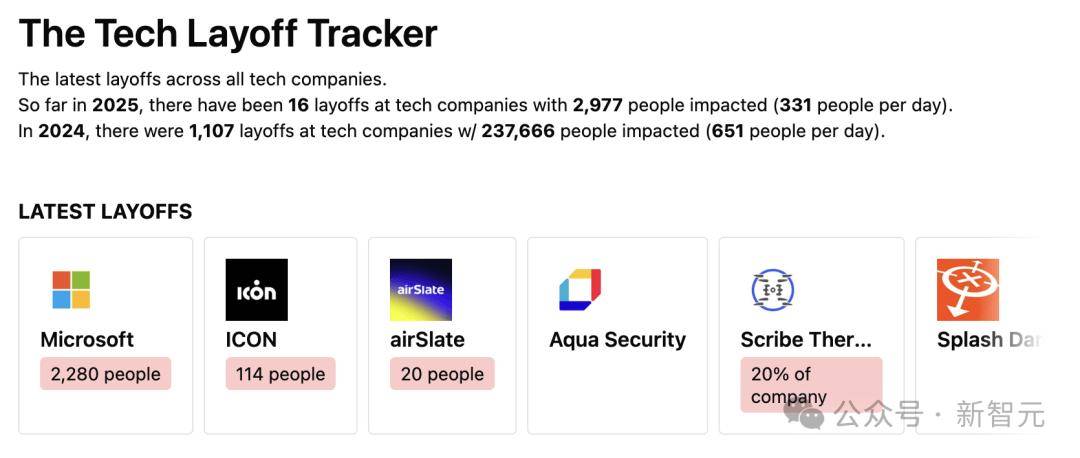Click the Aqua Security colorful logo
This screenshot has height=458, width=1080.
pos(580,289)
